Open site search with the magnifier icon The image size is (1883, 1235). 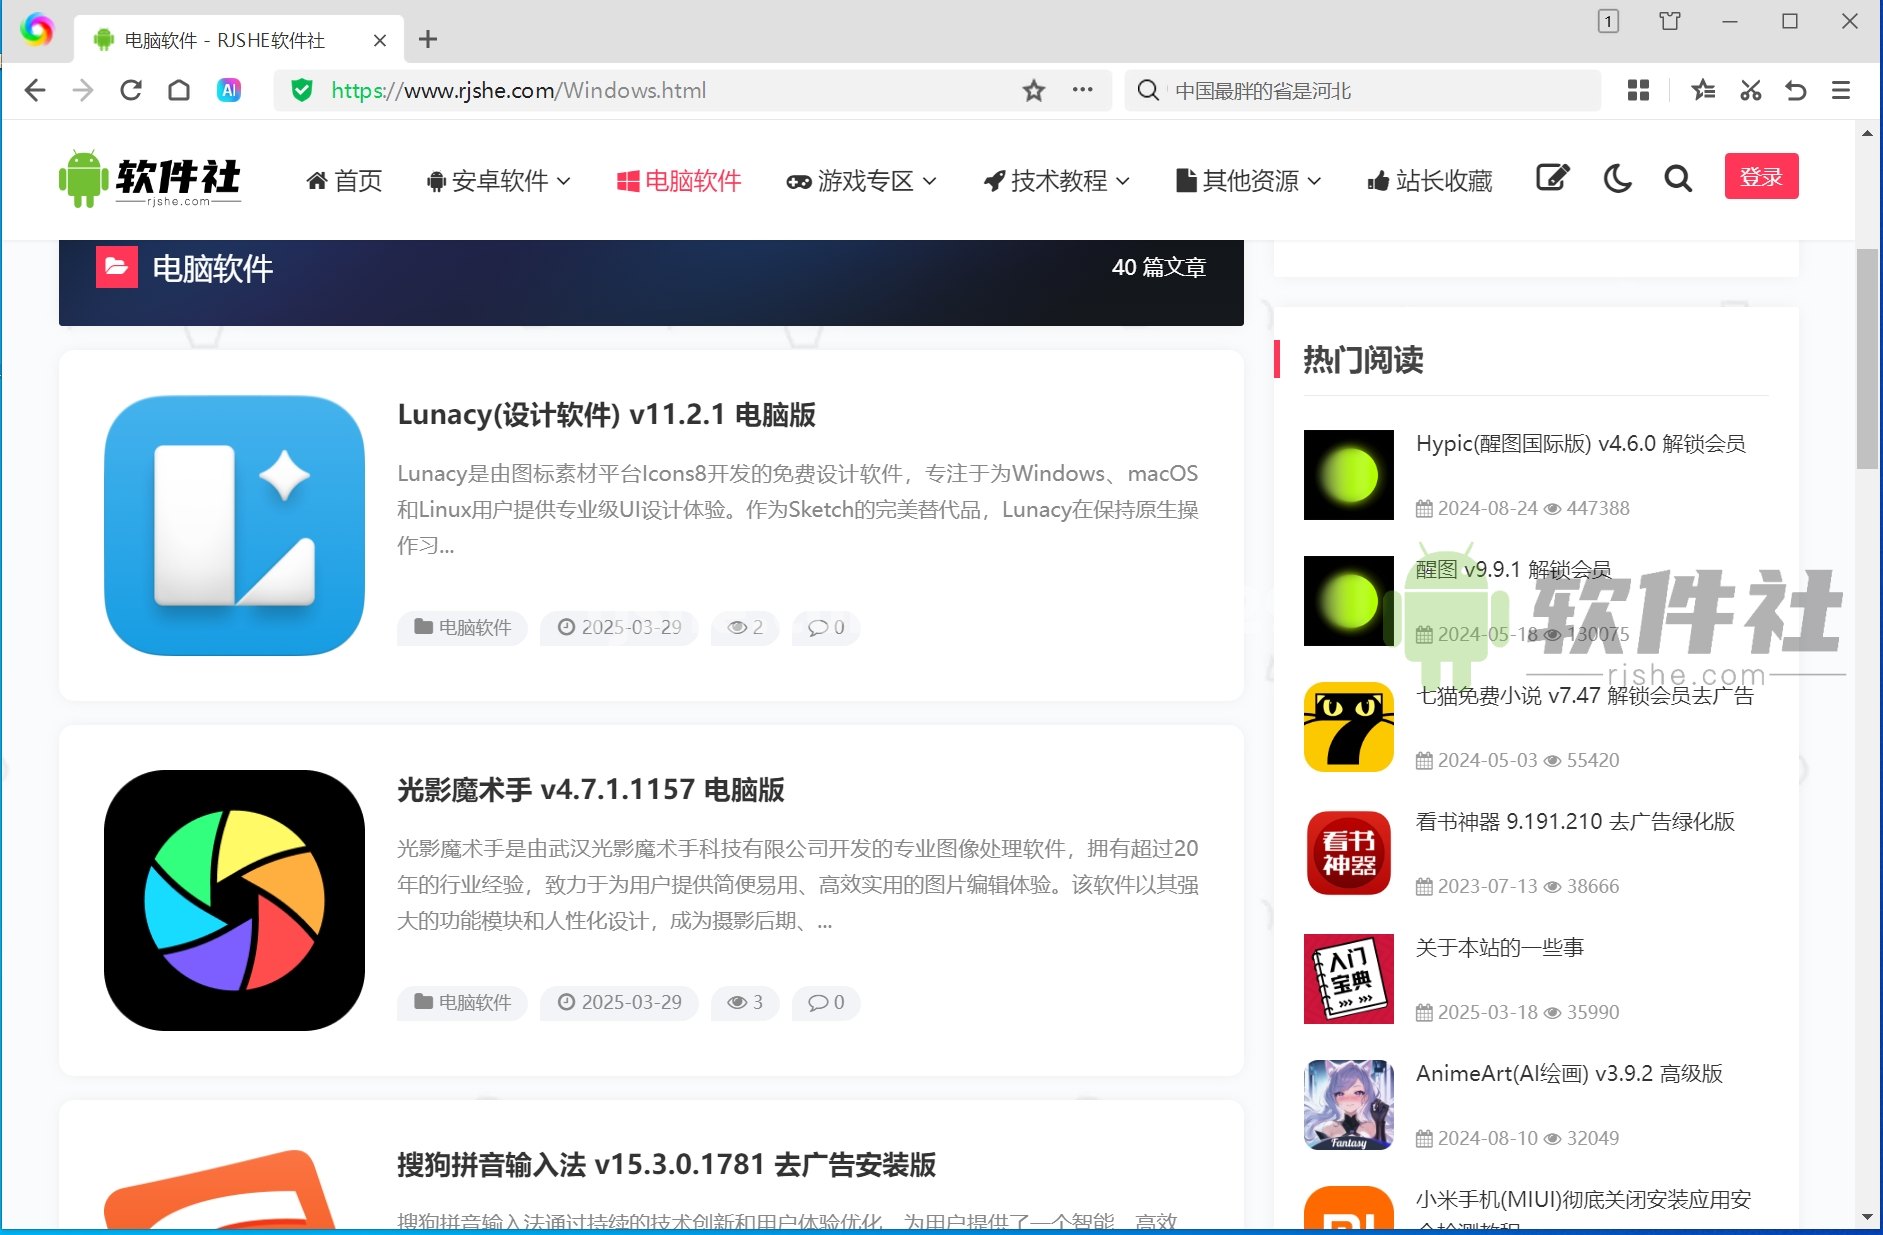click(x=1678, y=179)
